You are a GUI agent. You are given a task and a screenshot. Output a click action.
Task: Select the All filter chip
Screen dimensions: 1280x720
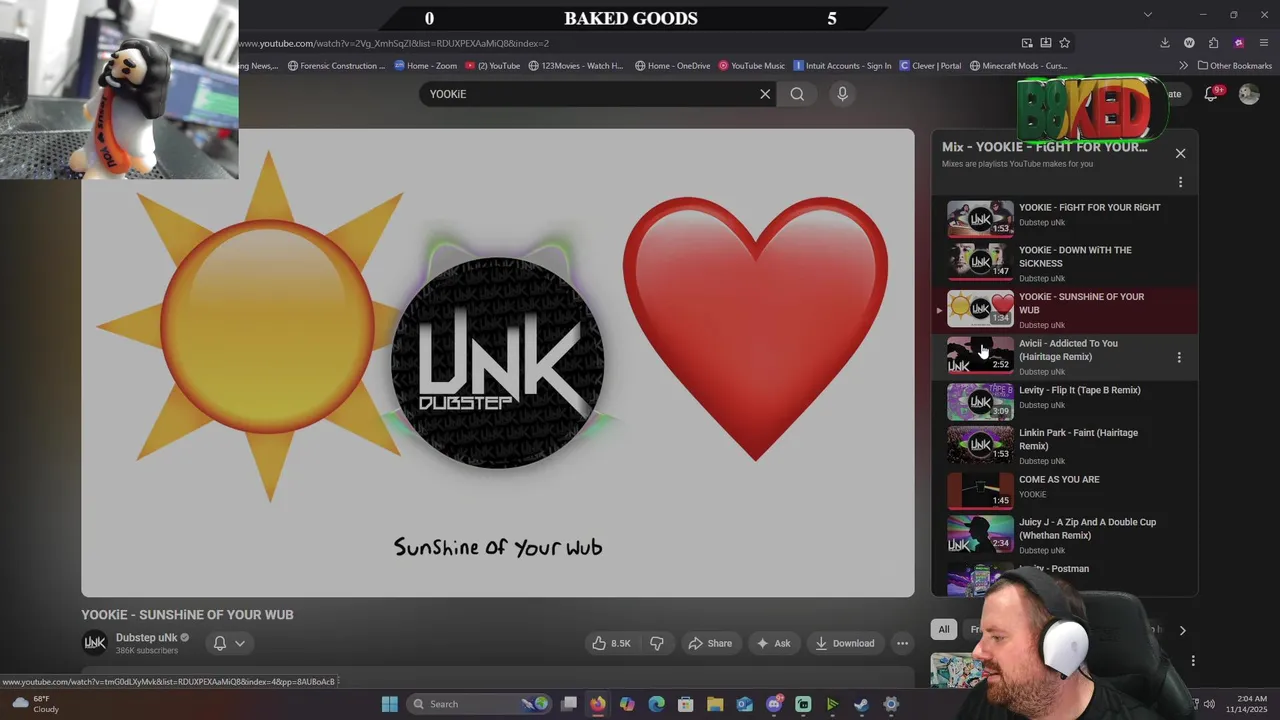943,629
